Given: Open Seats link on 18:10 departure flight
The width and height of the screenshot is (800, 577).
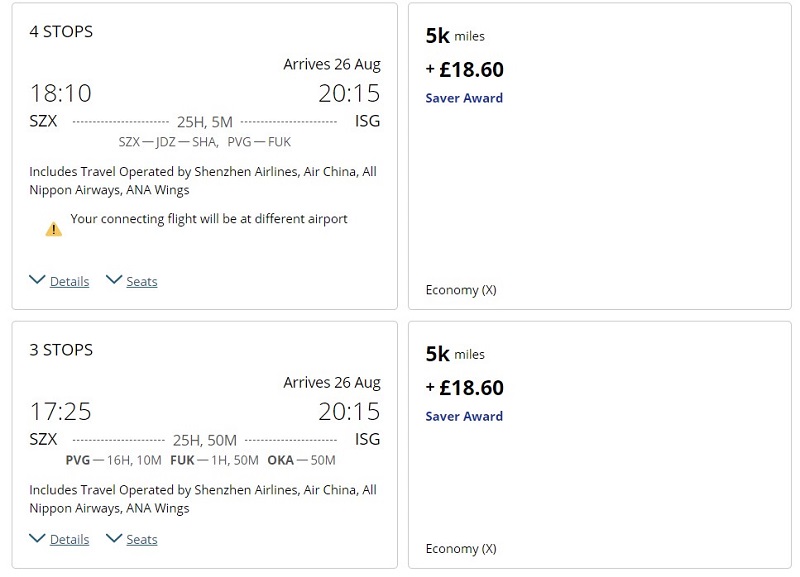Looking at the screenshot, I should point(142,282).
